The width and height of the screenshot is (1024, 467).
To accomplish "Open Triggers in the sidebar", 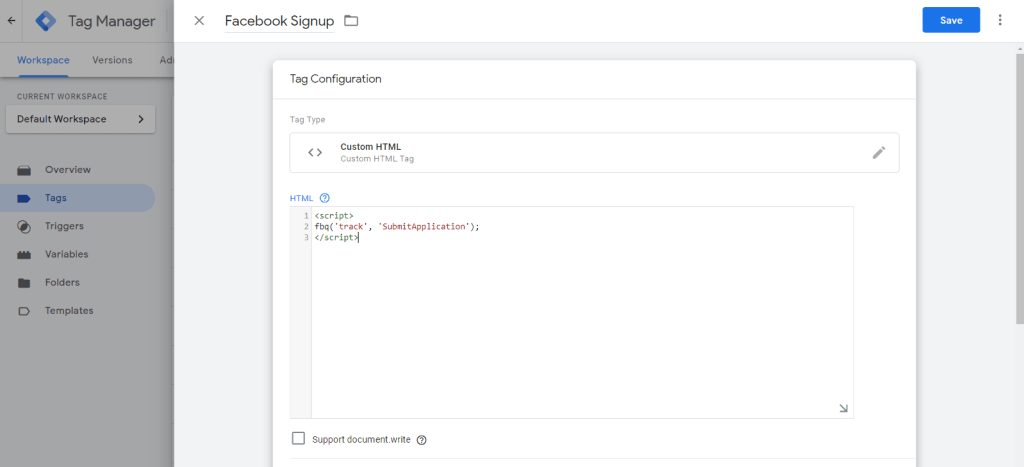I will pyautogui.click(x=64, y=226).
